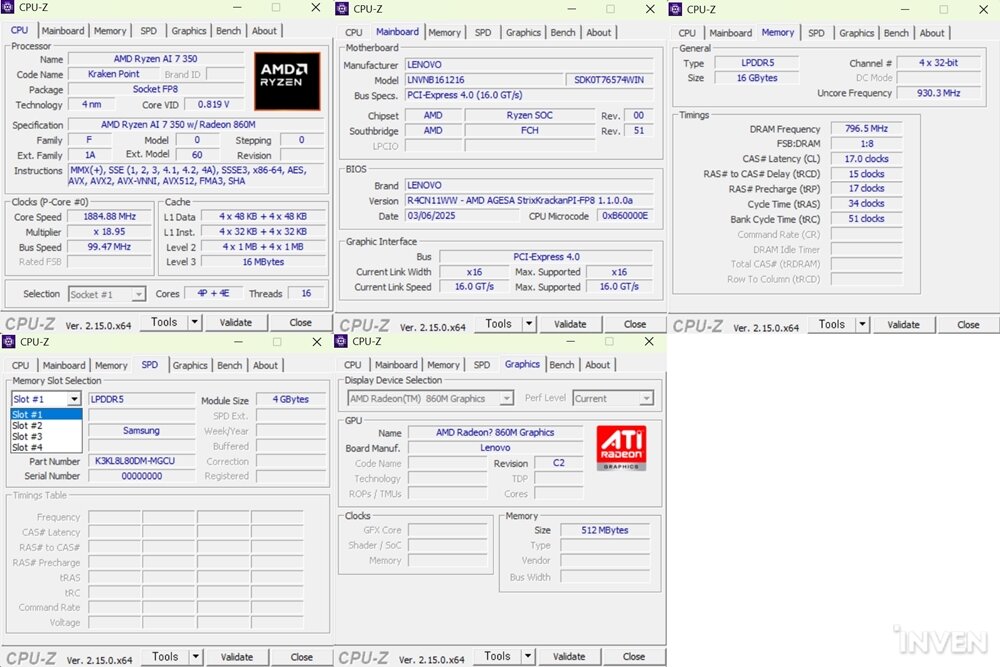1000x667 pixels.
Task: Select the About tab in the memory Timings window
Action: (932, 33)
